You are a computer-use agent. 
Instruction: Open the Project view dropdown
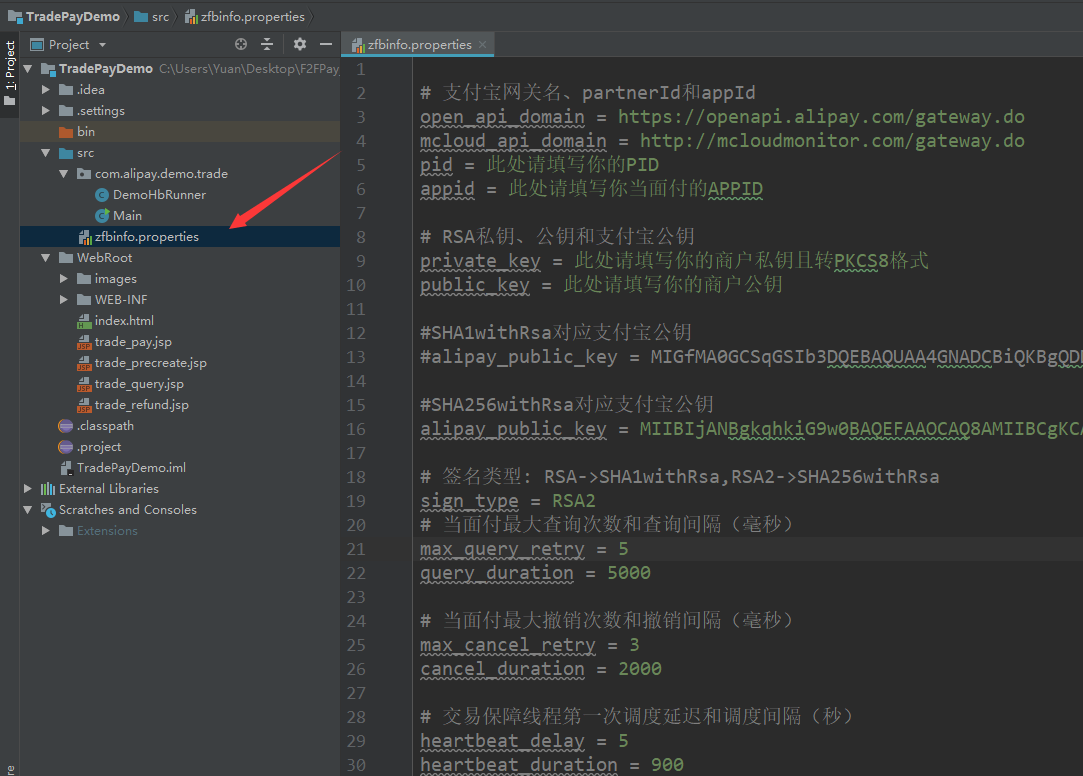coord(102,45)
